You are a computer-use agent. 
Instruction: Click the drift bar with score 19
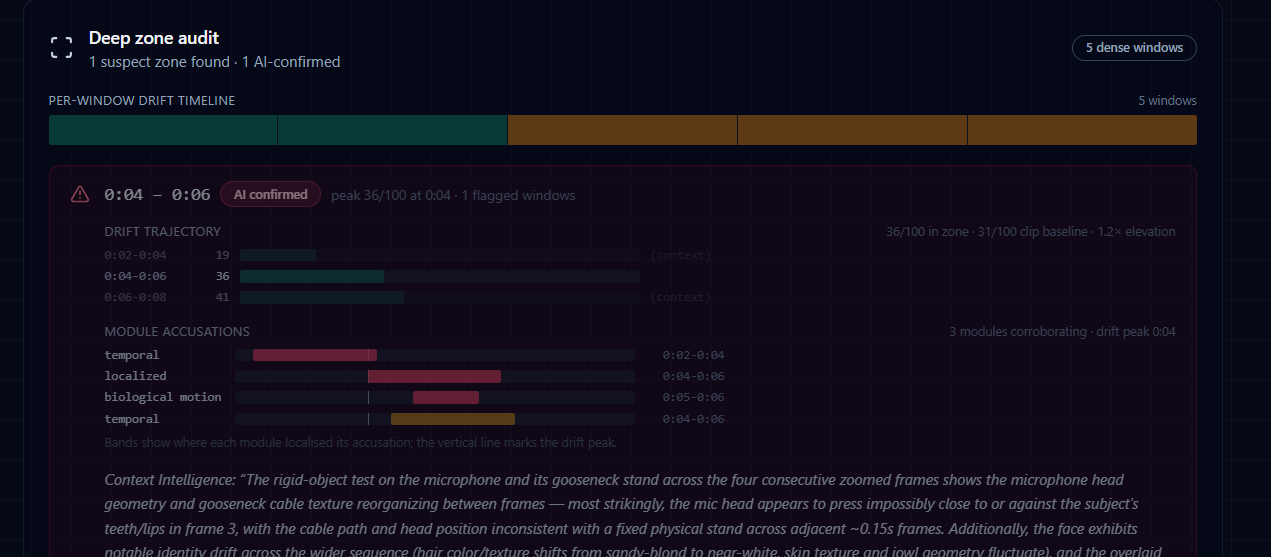point(440,255)
